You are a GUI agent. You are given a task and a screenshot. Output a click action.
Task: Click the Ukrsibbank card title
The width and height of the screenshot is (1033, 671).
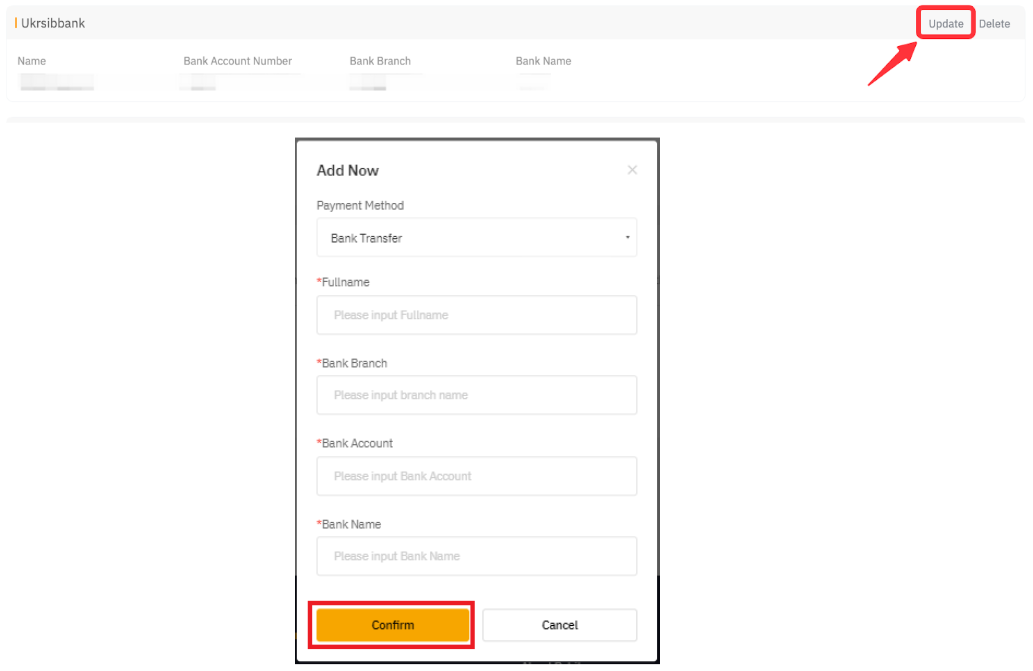tap(53, 23)
